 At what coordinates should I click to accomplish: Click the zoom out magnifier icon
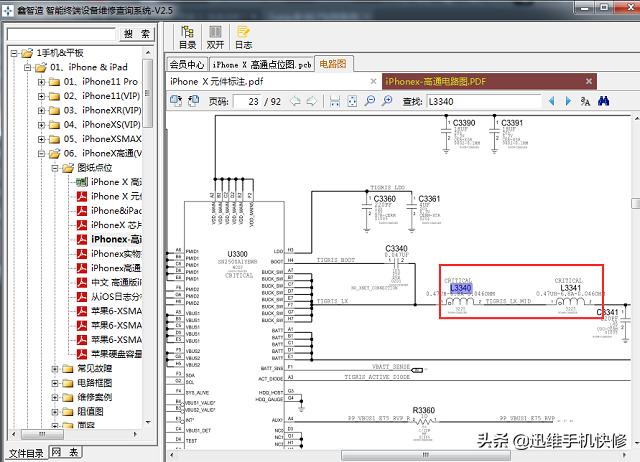pyautogui.click(x=369, y=101)
